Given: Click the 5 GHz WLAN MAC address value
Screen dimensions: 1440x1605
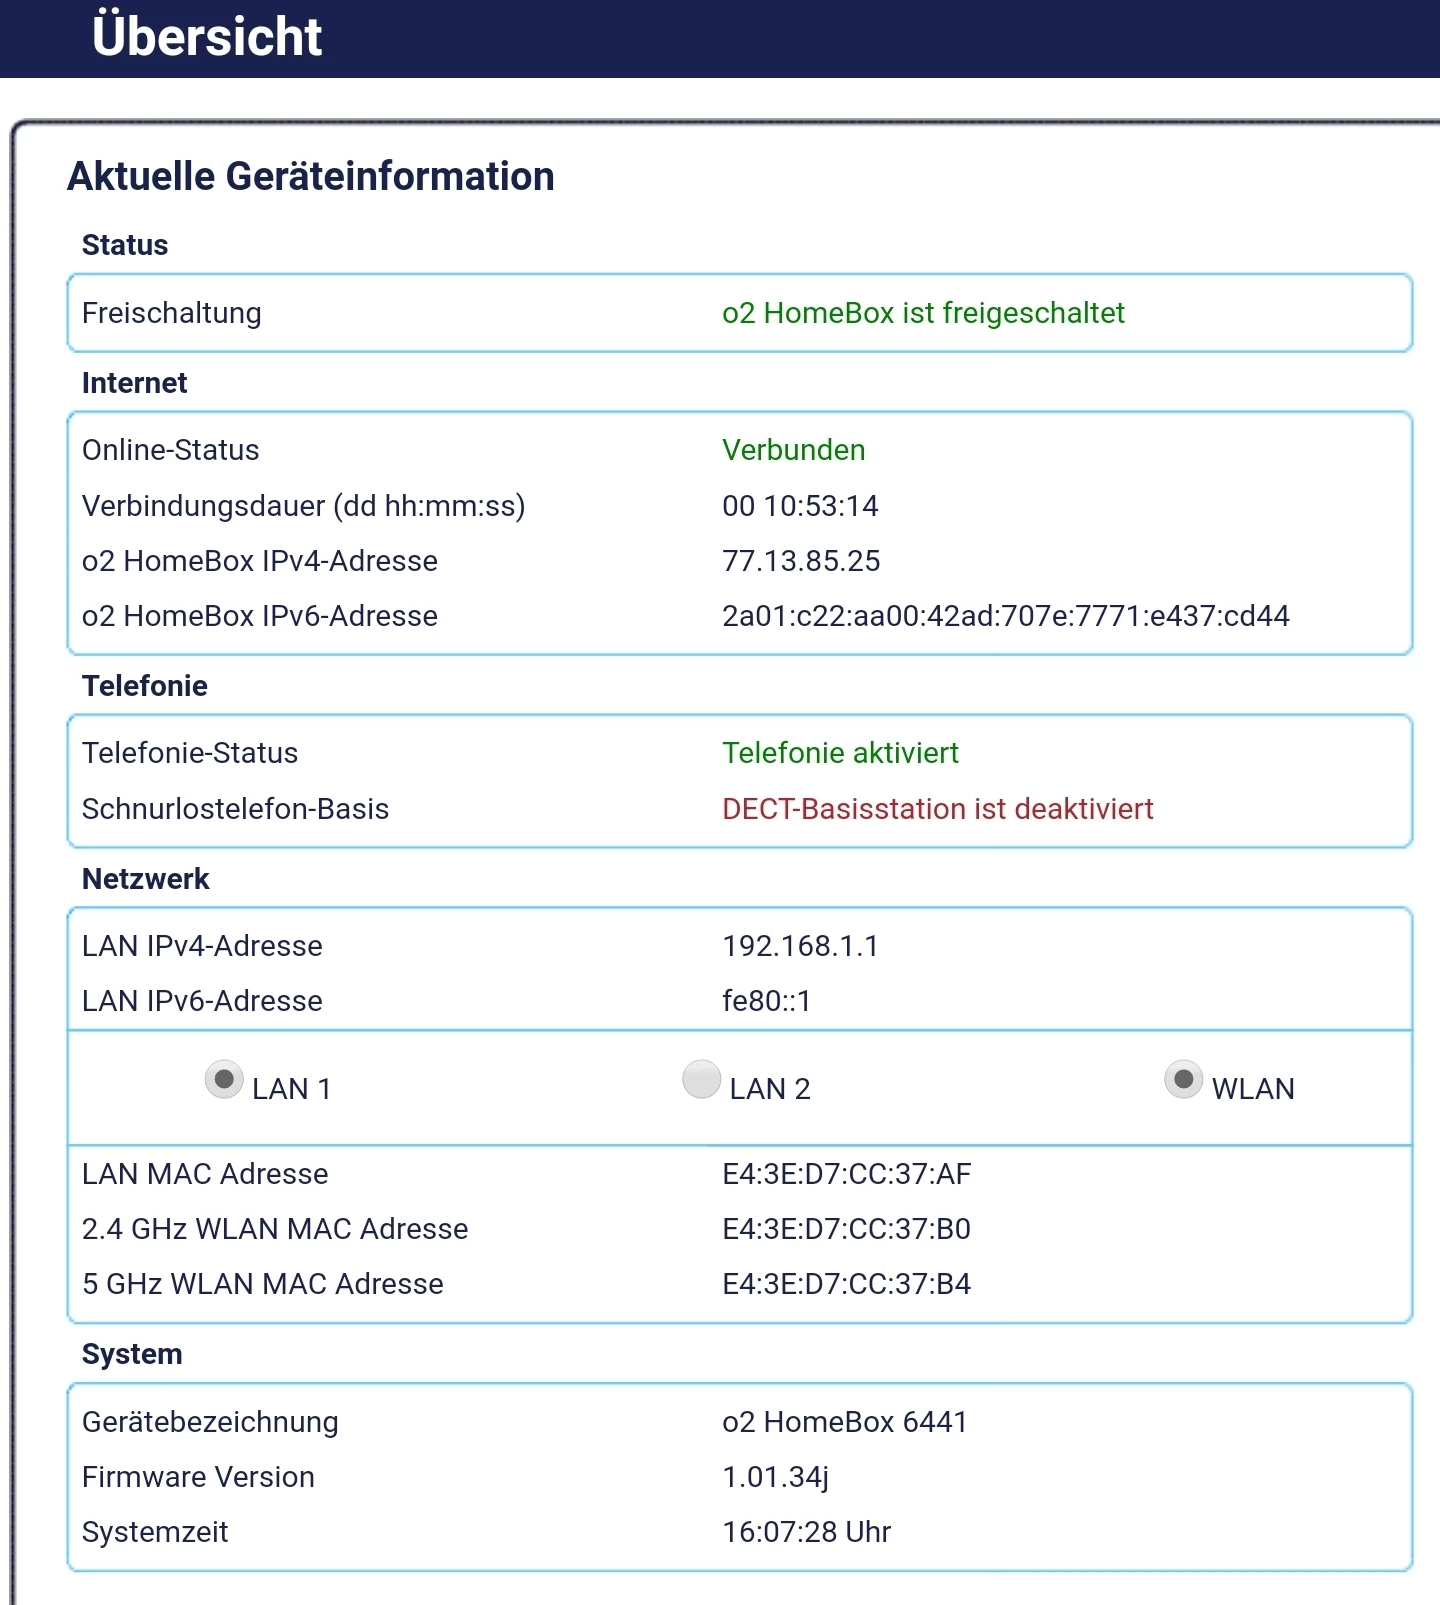Looking at the screenshot, I should [x=846, y=1284].
